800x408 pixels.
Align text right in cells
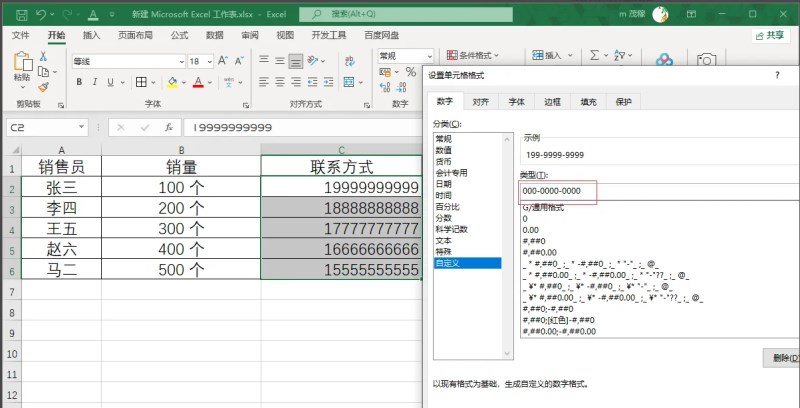click(x=295, y=82)
